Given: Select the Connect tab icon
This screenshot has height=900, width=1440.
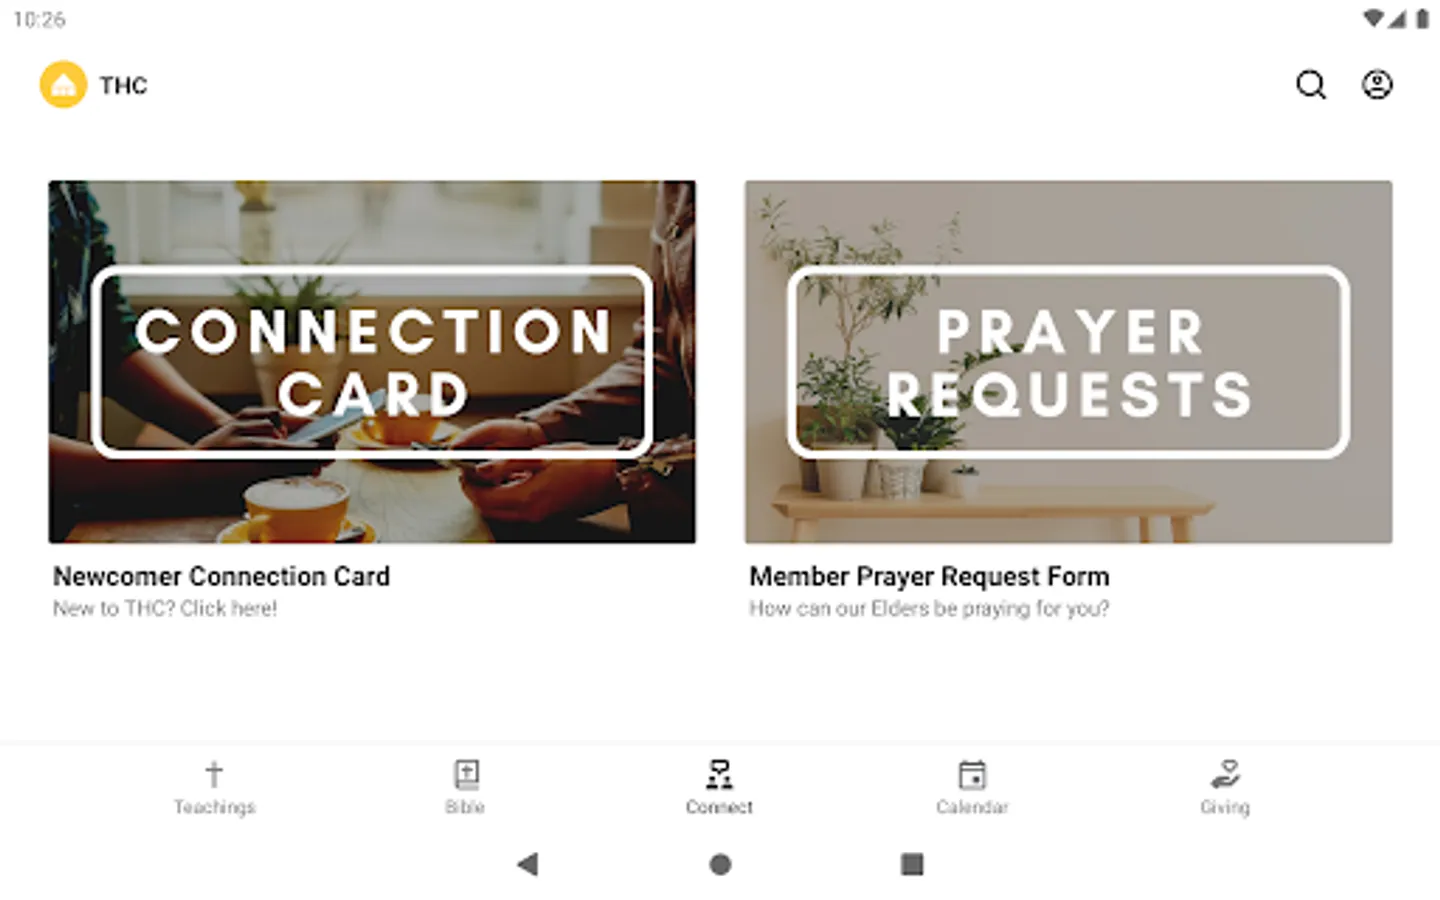Looking at the screenshot, I should tap(719, 774).
